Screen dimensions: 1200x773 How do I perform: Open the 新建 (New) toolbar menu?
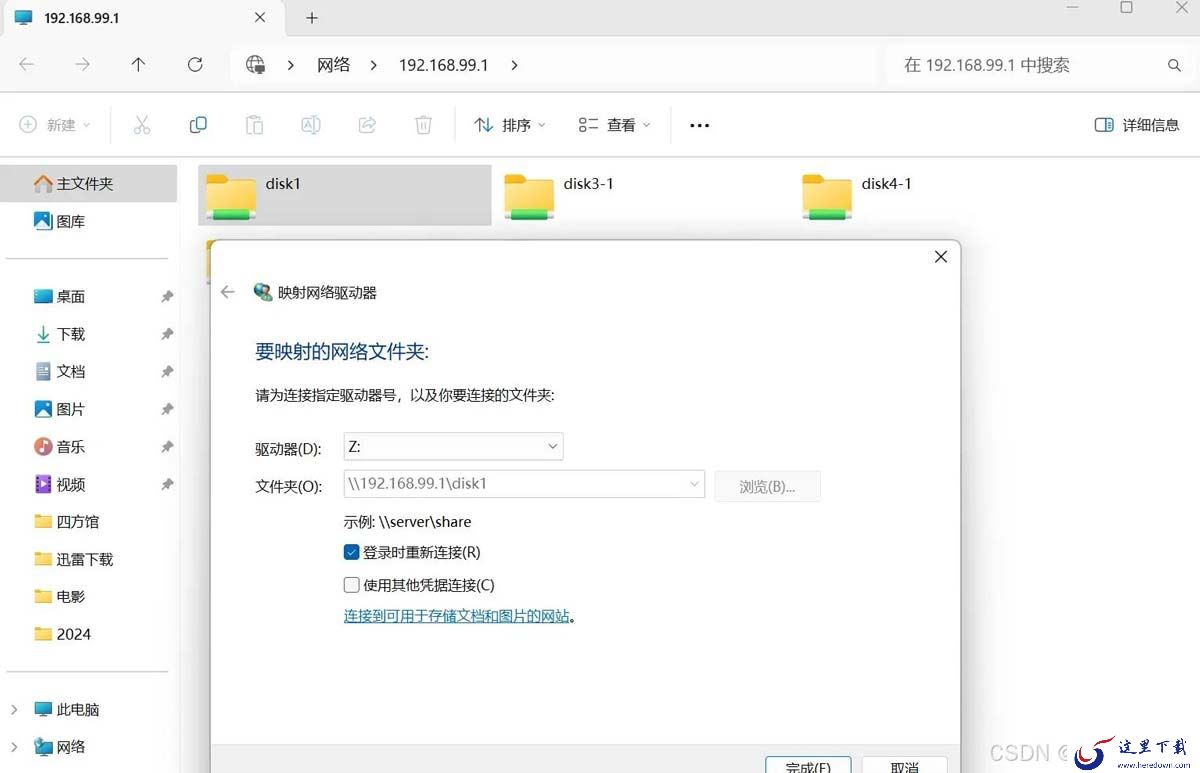coord(55,125)
